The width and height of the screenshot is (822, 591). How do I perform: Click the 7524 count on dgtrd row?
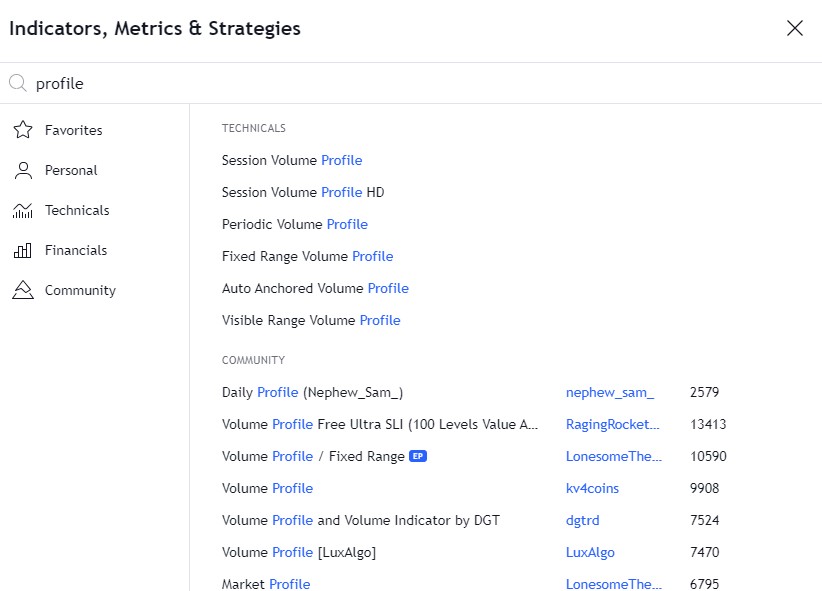click(x=704, y=520)
